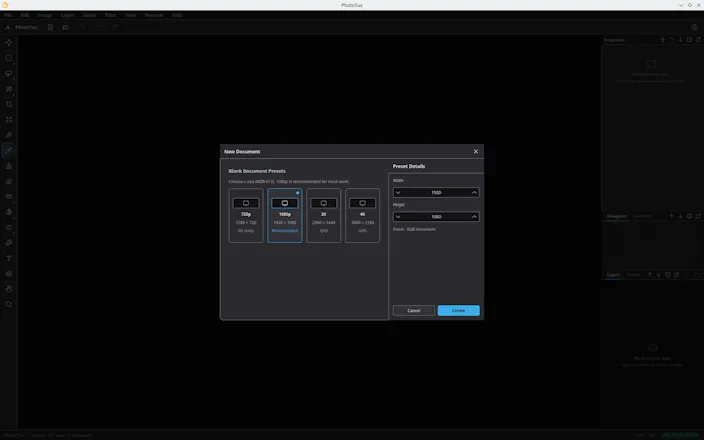
Task: Click the pop-out icon in Navigator panel header
Action: (x=698, y=216)
